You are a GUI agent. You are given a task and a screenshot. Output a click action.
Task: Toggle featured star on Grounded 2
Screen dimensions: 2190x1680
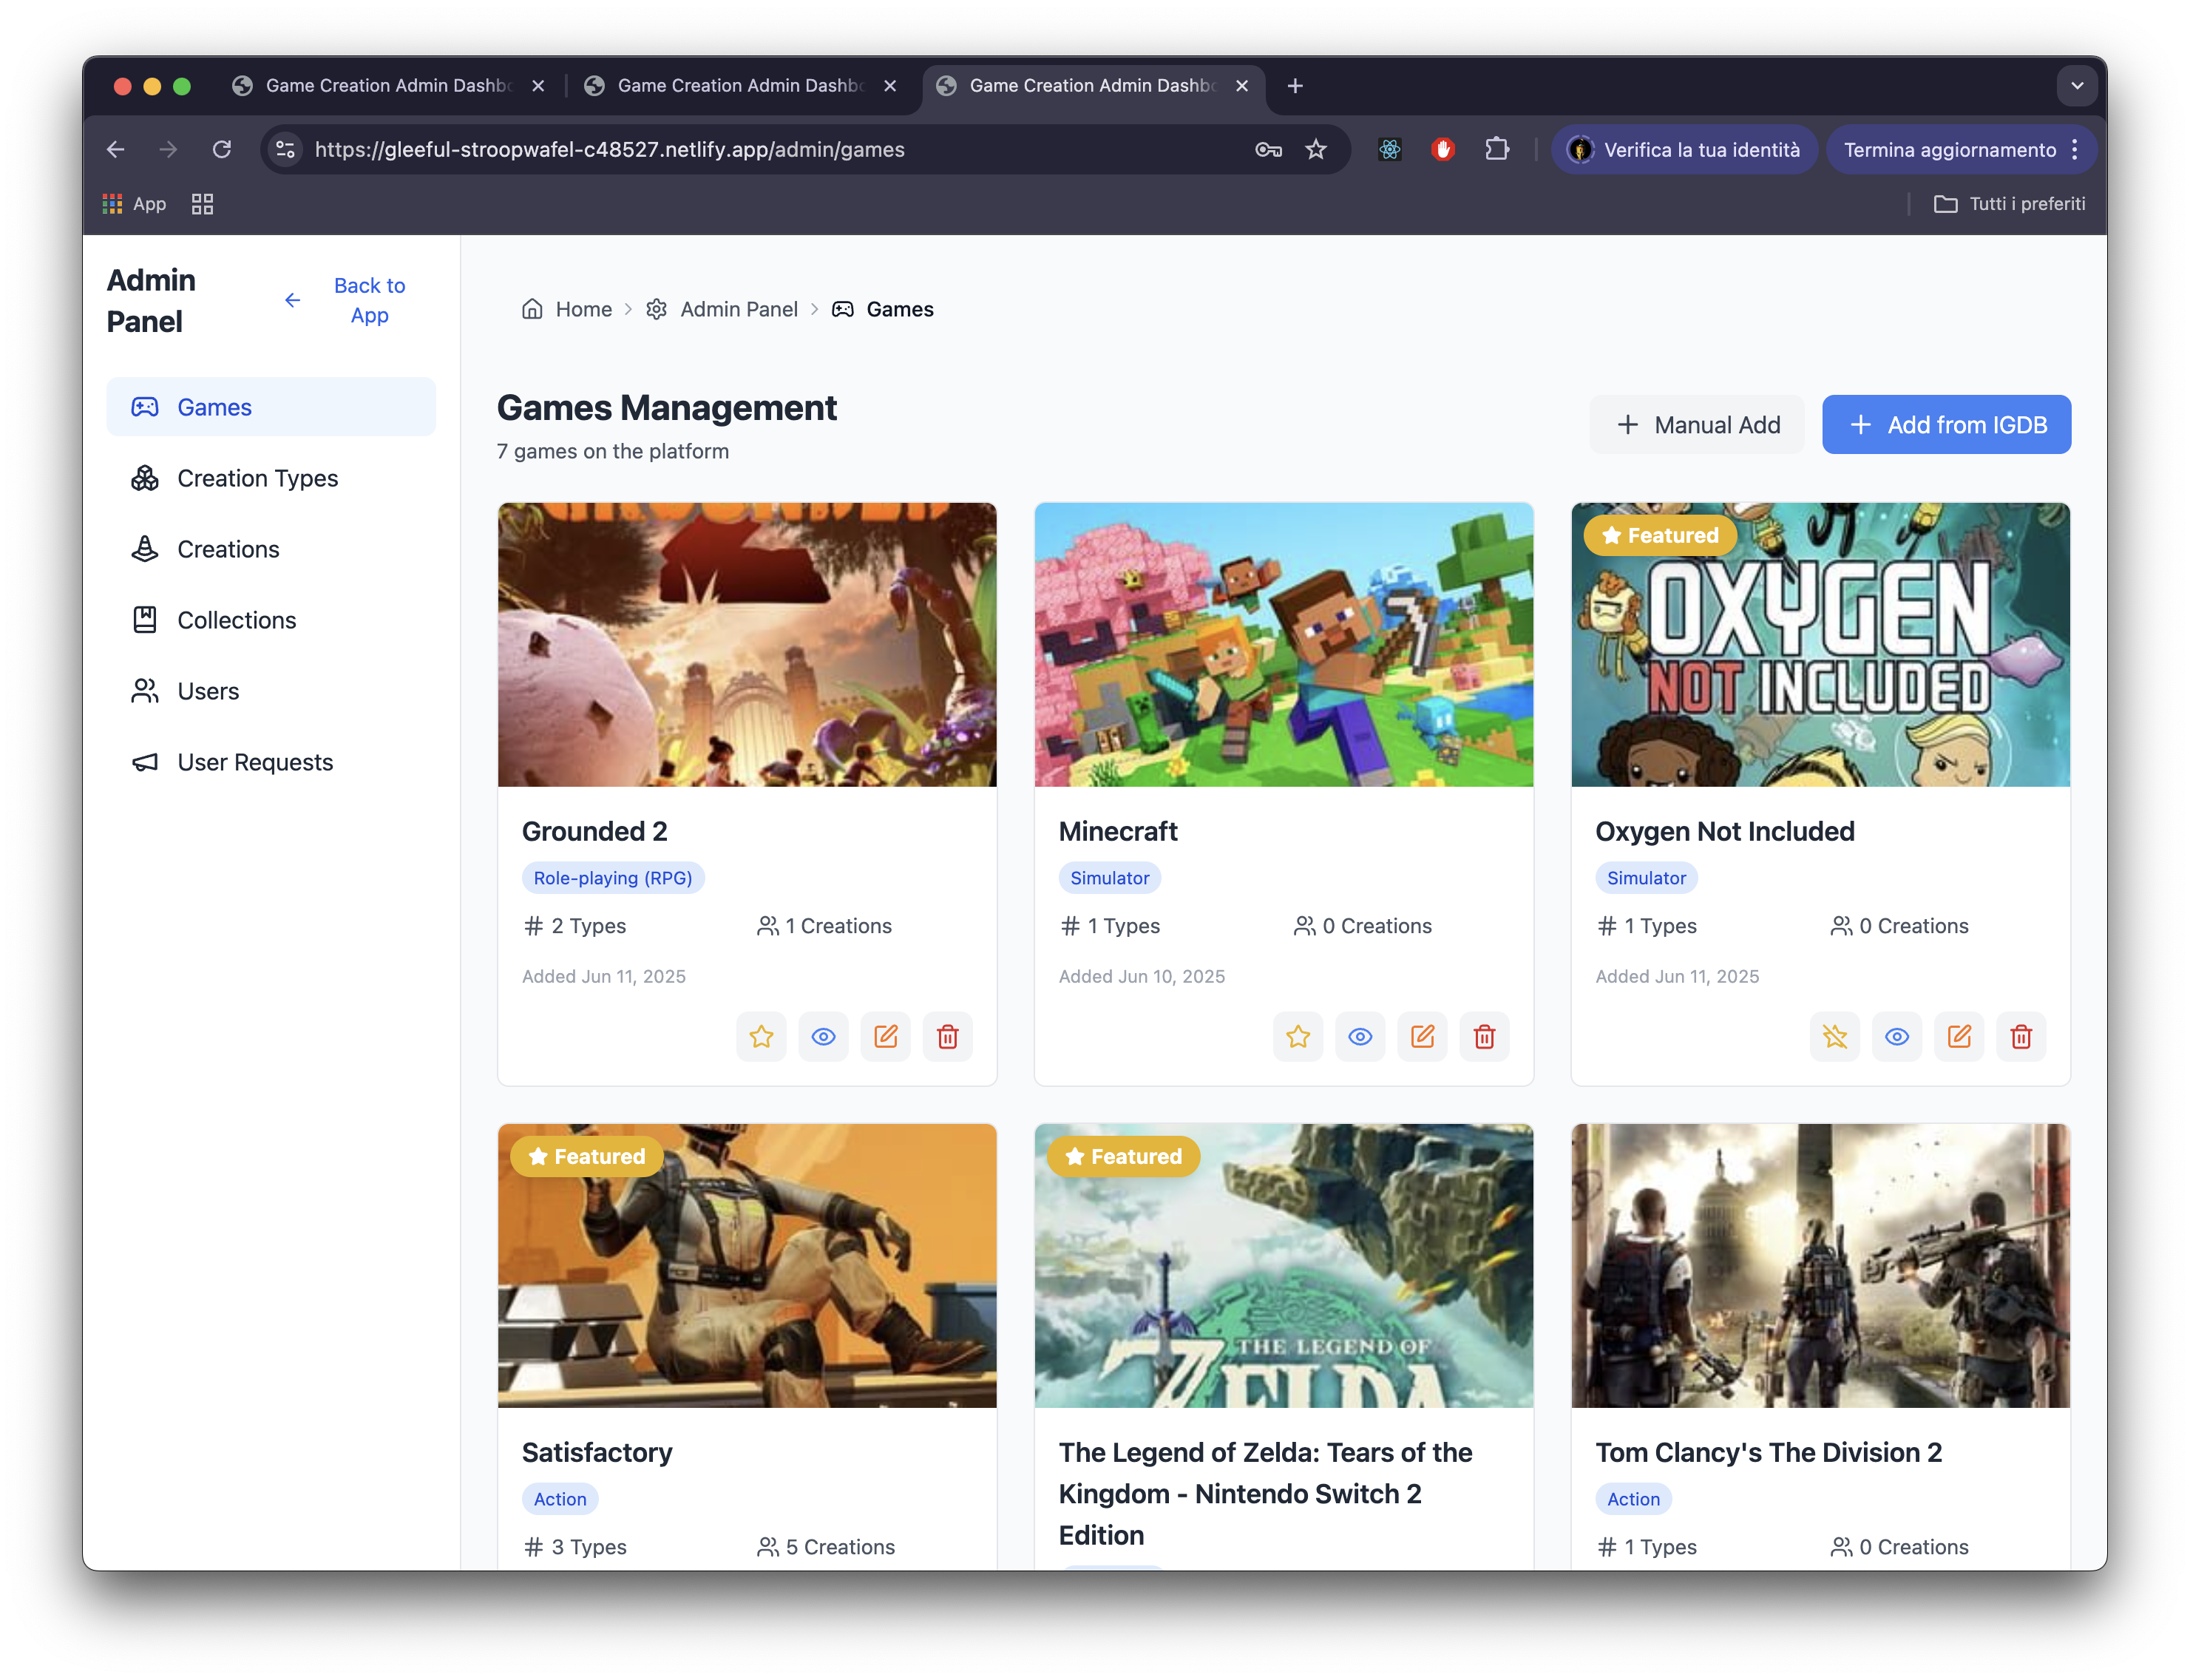coord(761,1036)
